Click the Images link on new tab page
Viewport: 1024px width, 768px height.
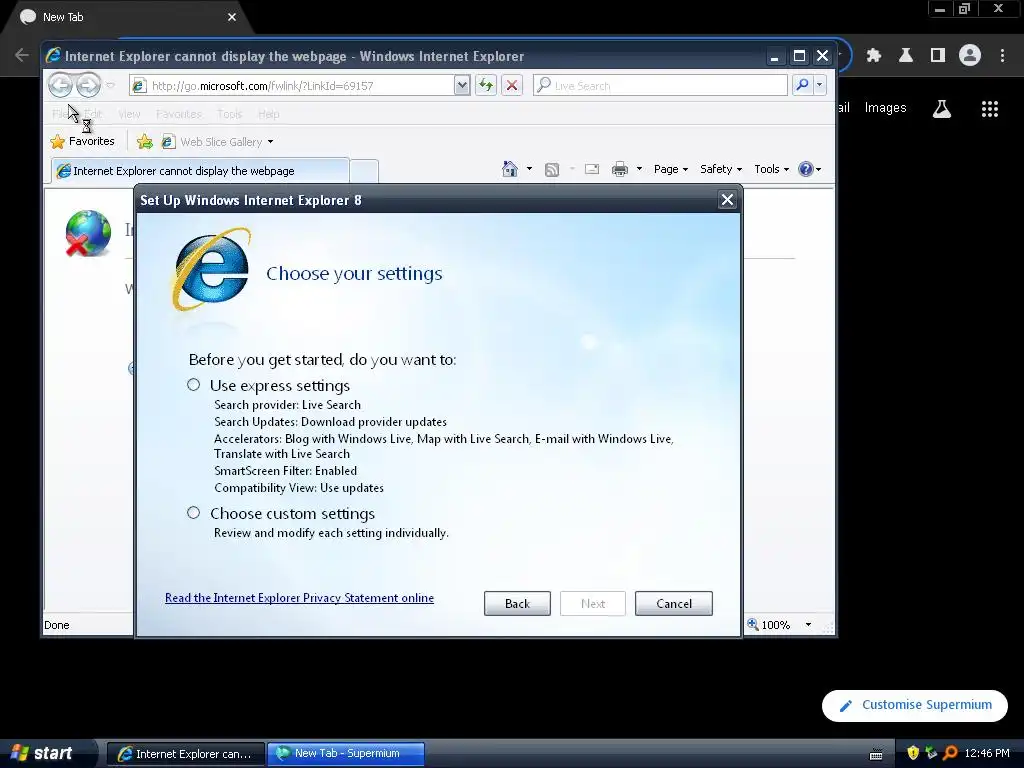pyautogui.click(x=885, y=108)
